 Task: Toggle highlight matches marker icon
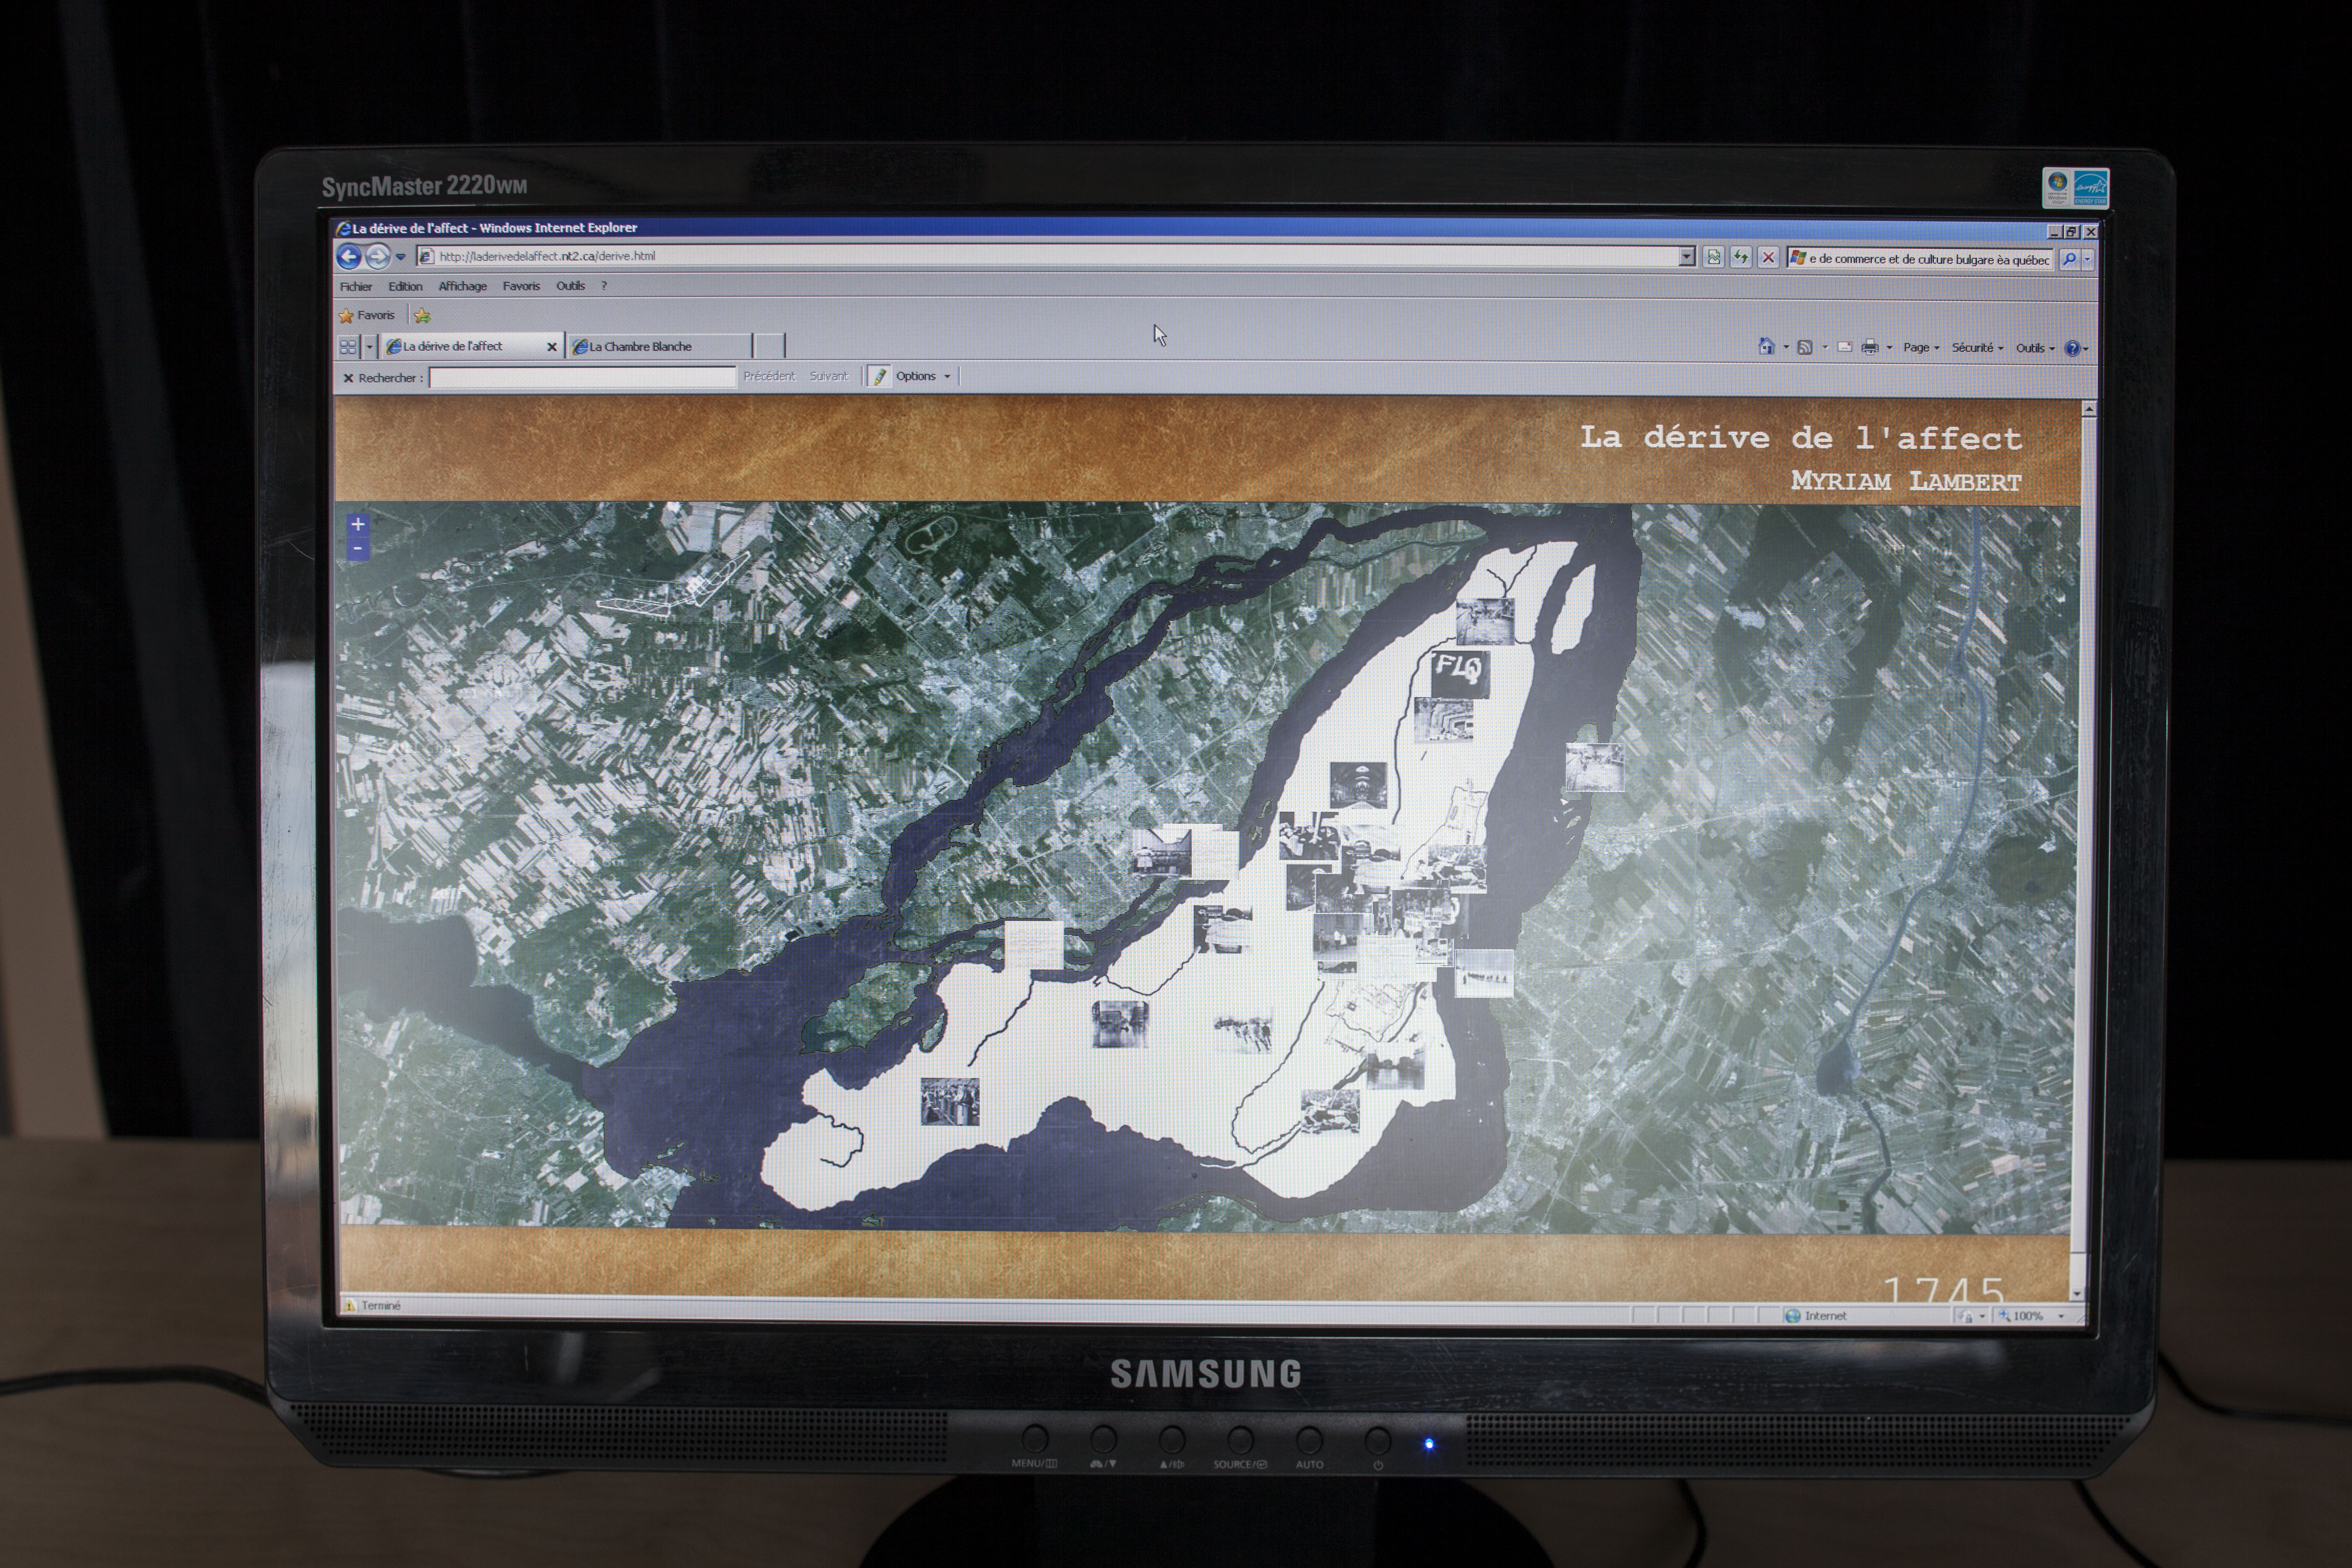coord(879,376)
